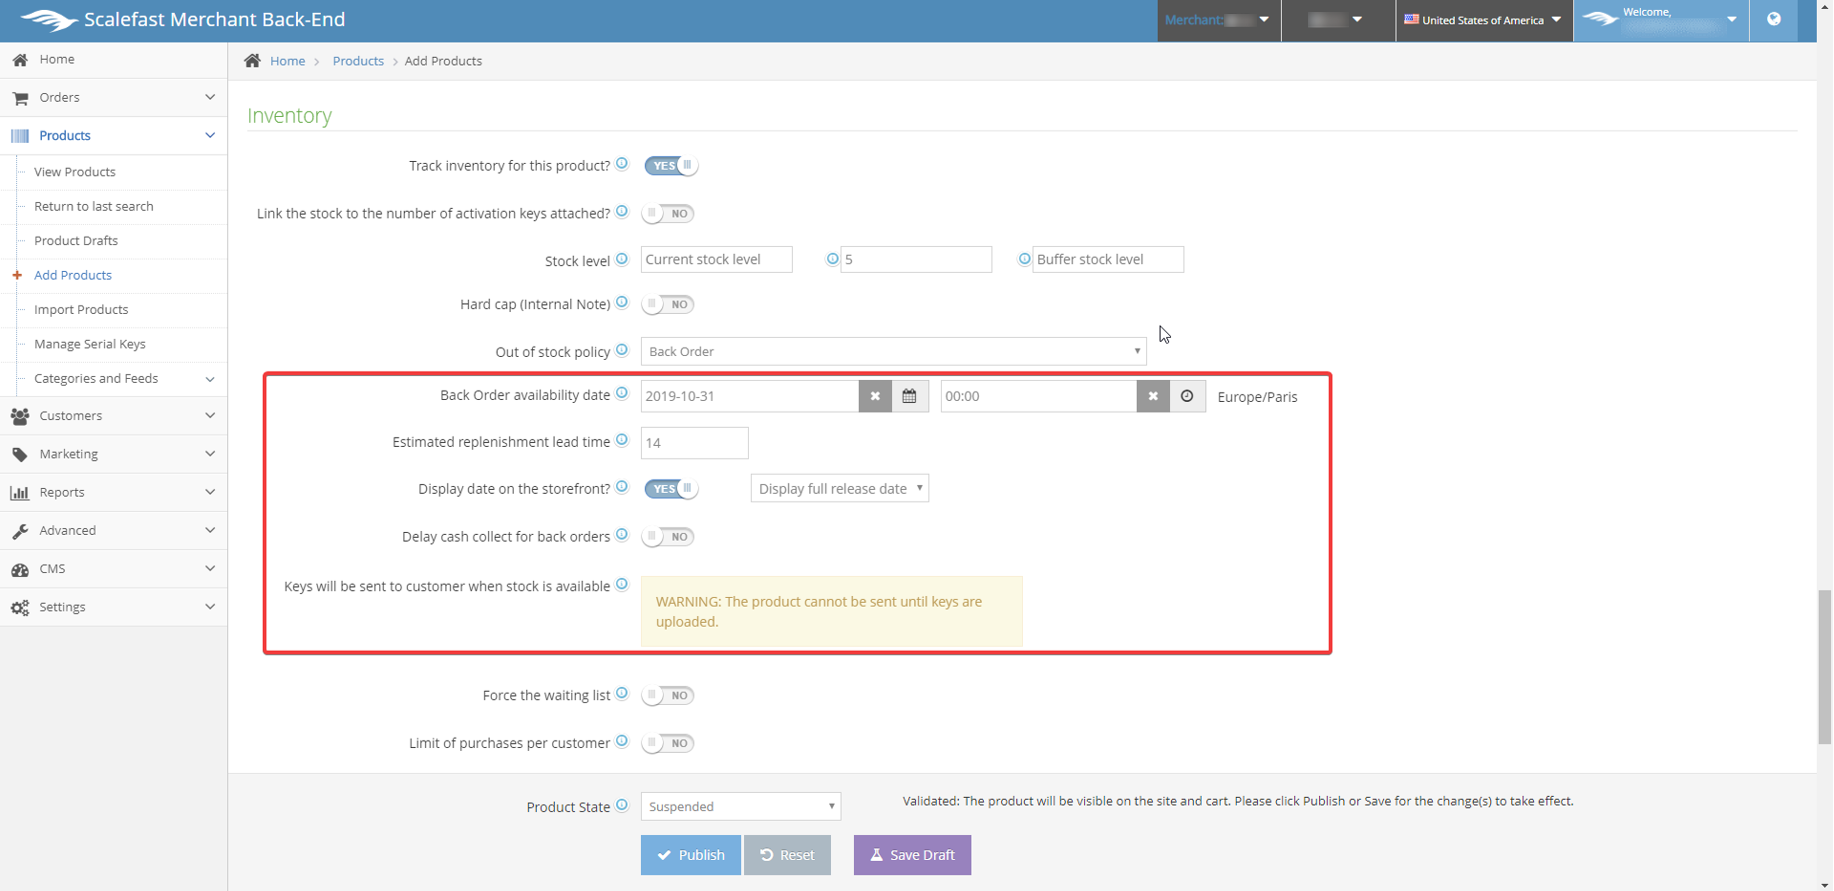
Task: Click info icon beside Out of stock policy
Action: click(622, 350)
